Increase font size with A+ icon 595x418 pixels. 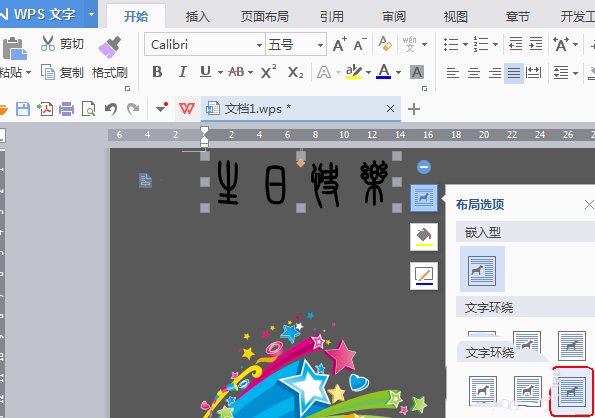point(340,45)
